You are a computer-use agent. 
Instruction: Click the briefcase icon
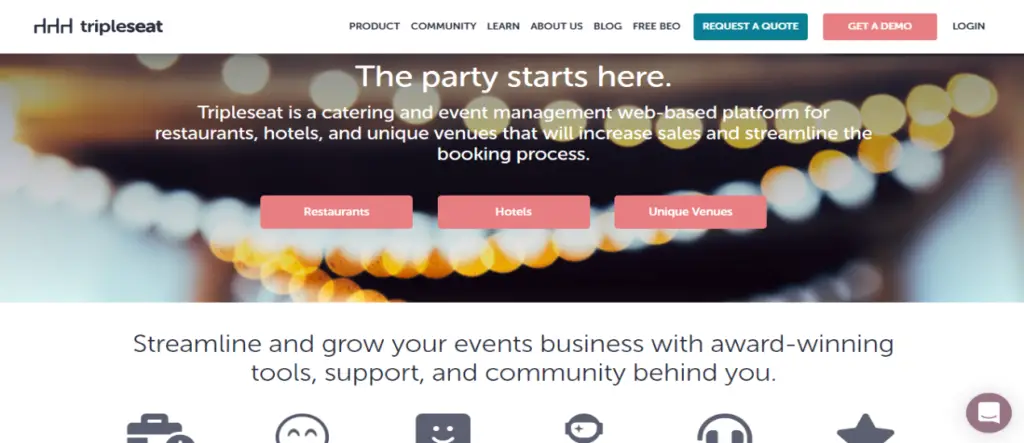tap(159, 429)
